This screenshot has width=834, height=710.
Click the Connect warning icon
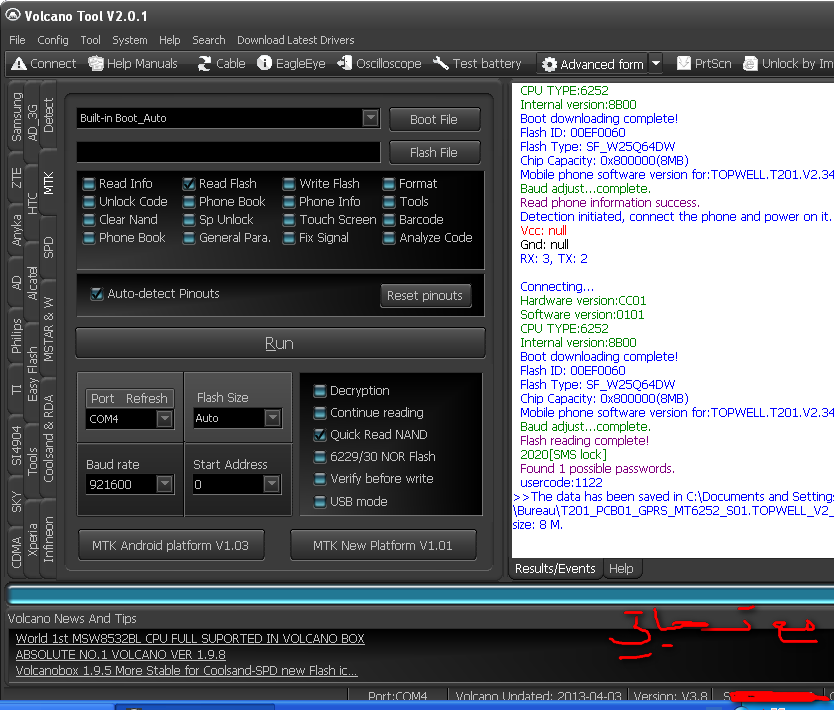(x=19, y=64)
